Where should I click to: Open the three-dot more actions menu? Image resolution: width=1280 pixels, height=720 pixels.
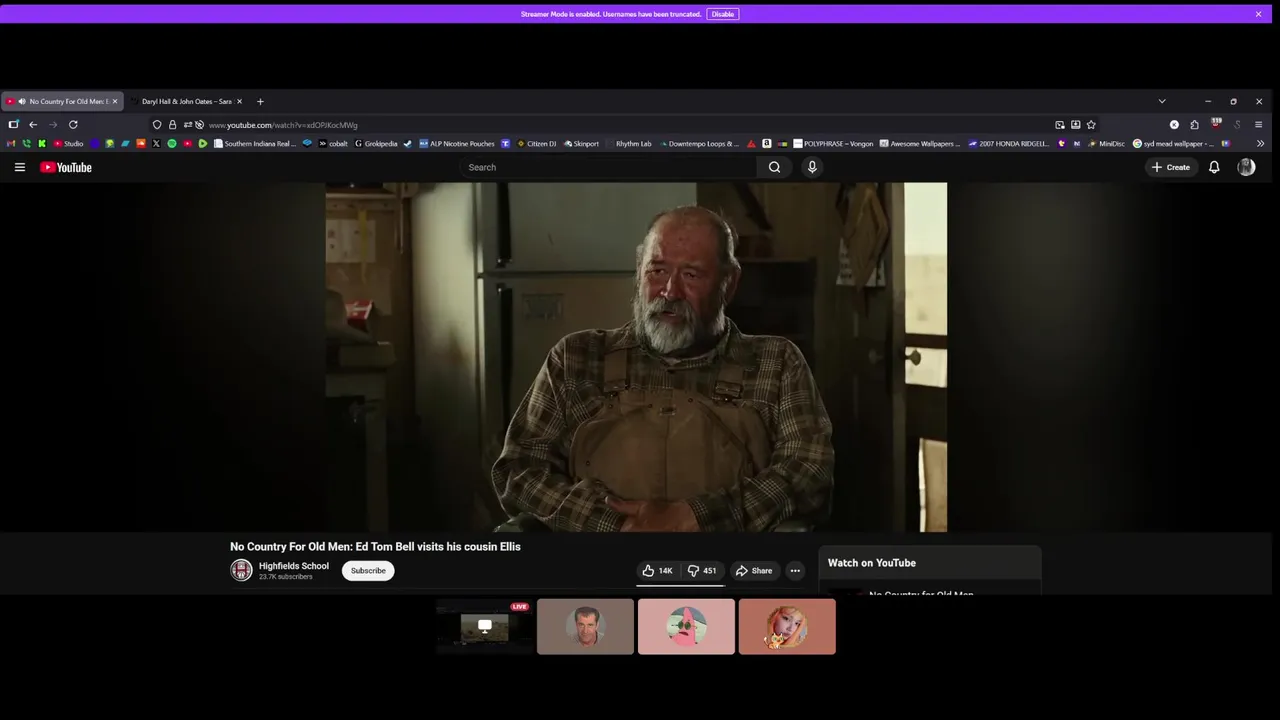795,571
